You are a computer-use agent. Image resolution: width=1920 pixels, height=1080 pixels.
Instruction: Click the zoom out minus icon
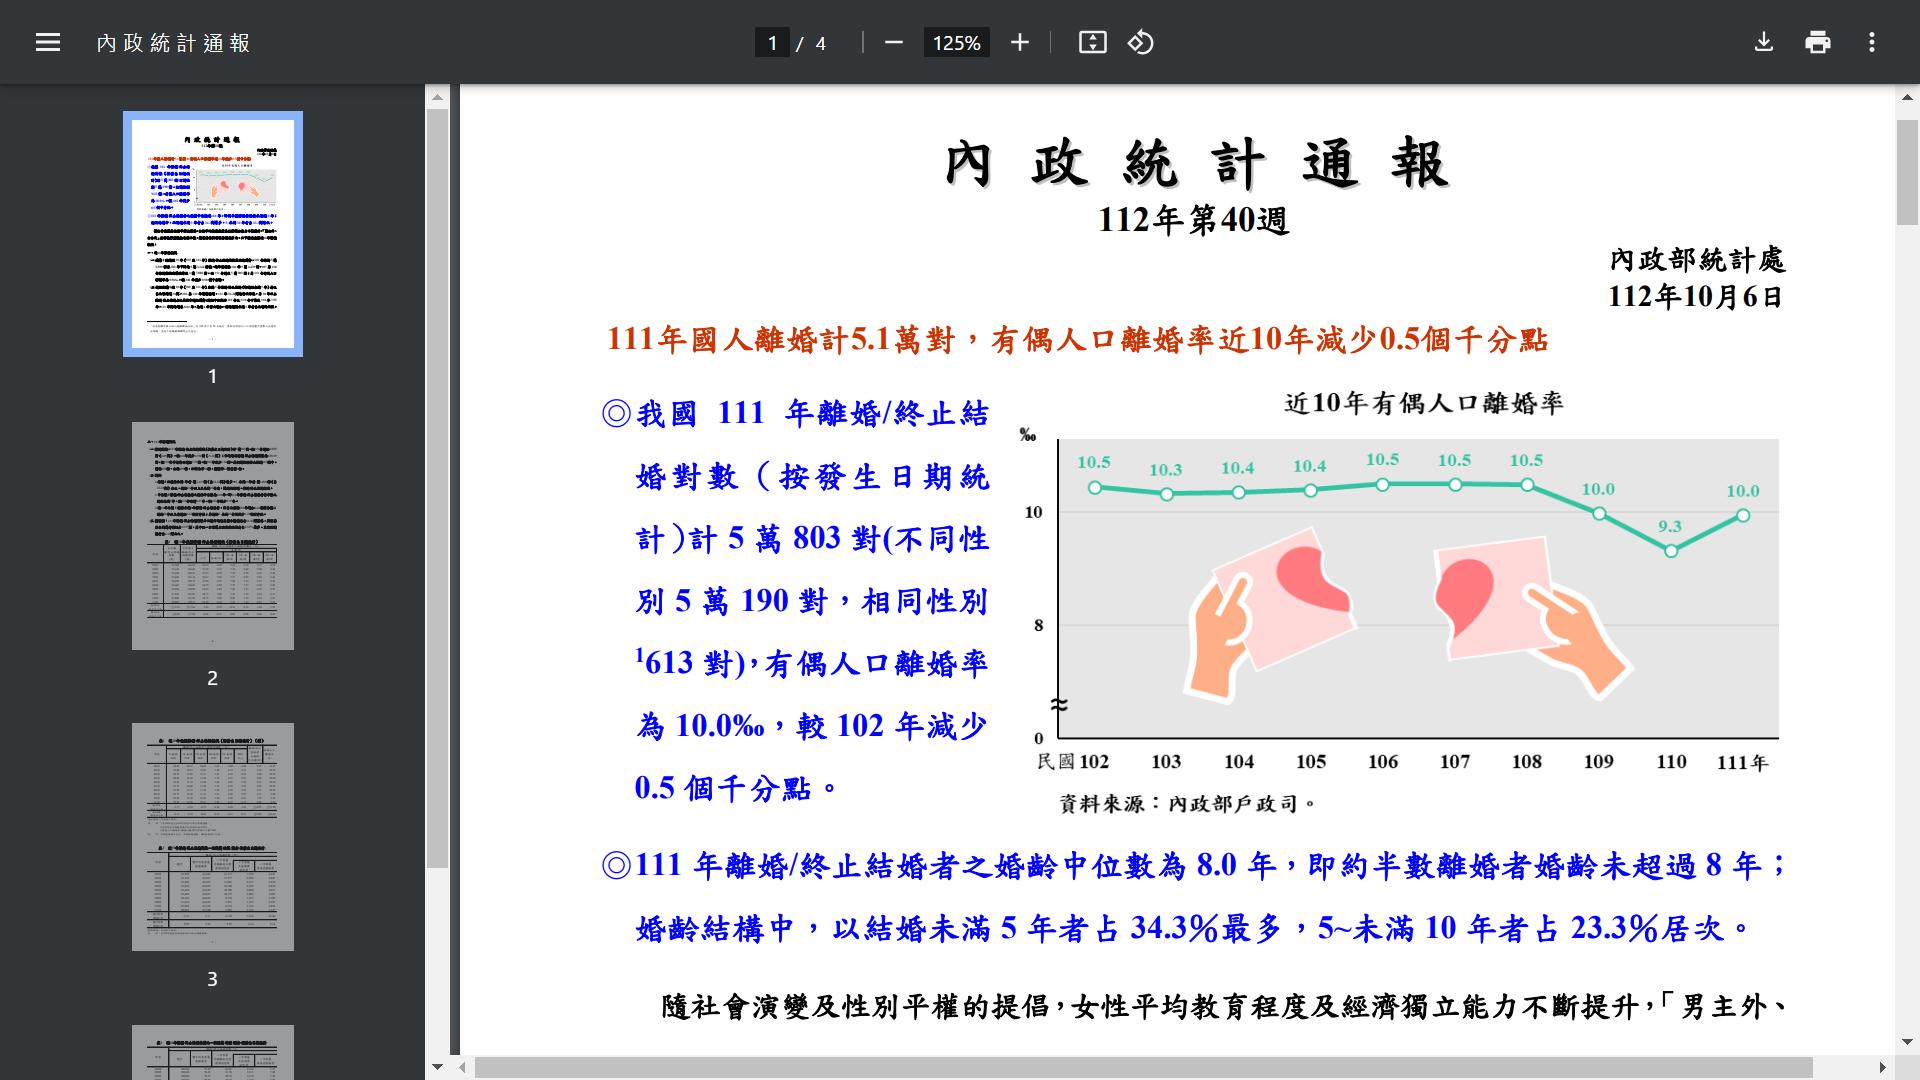coord(894,42)
